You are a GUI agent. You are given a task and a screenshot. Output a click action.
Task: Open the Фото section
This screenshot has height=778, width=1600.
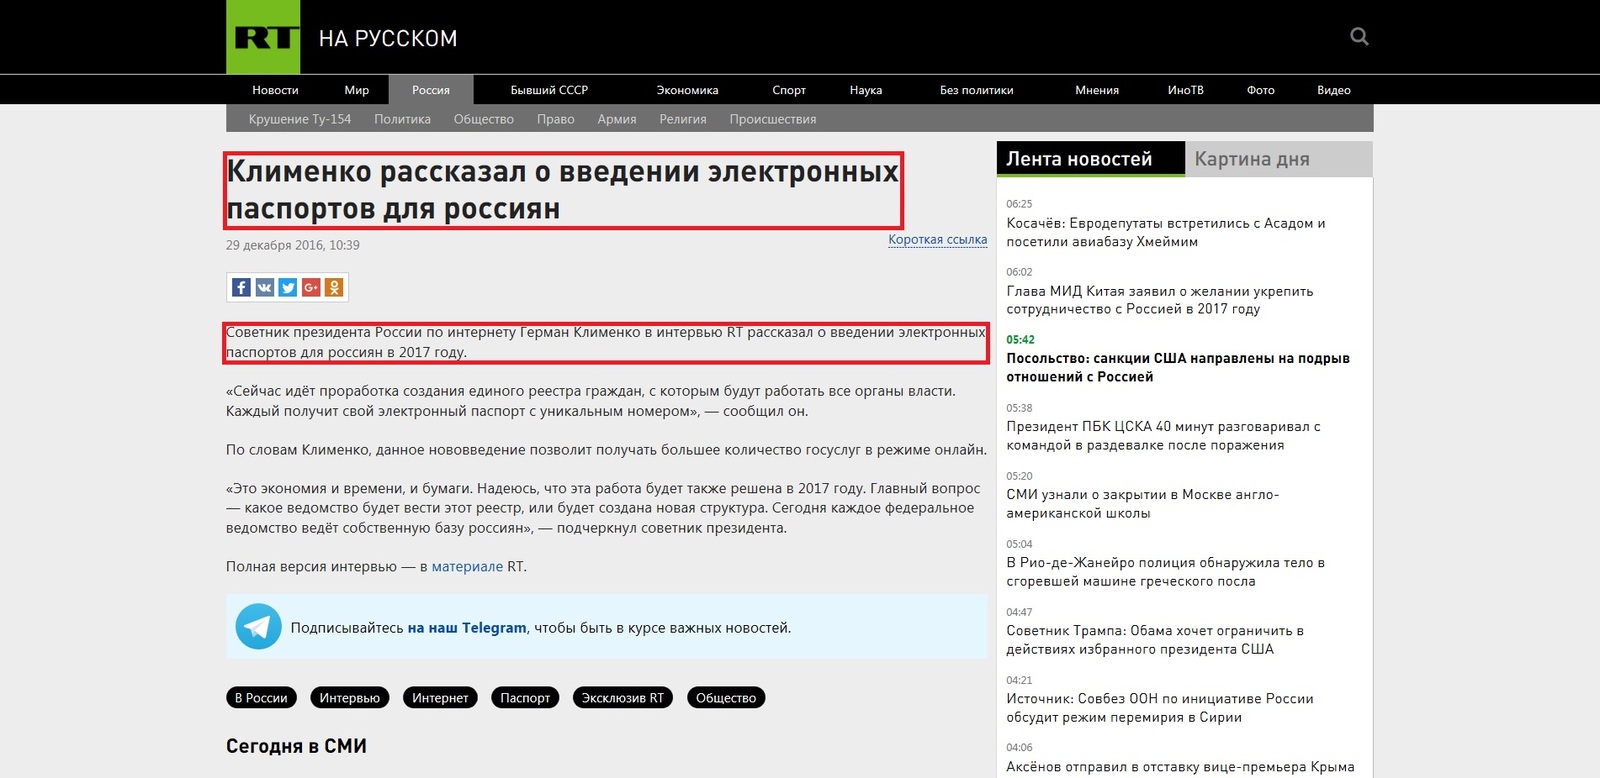click(1261, 90)
